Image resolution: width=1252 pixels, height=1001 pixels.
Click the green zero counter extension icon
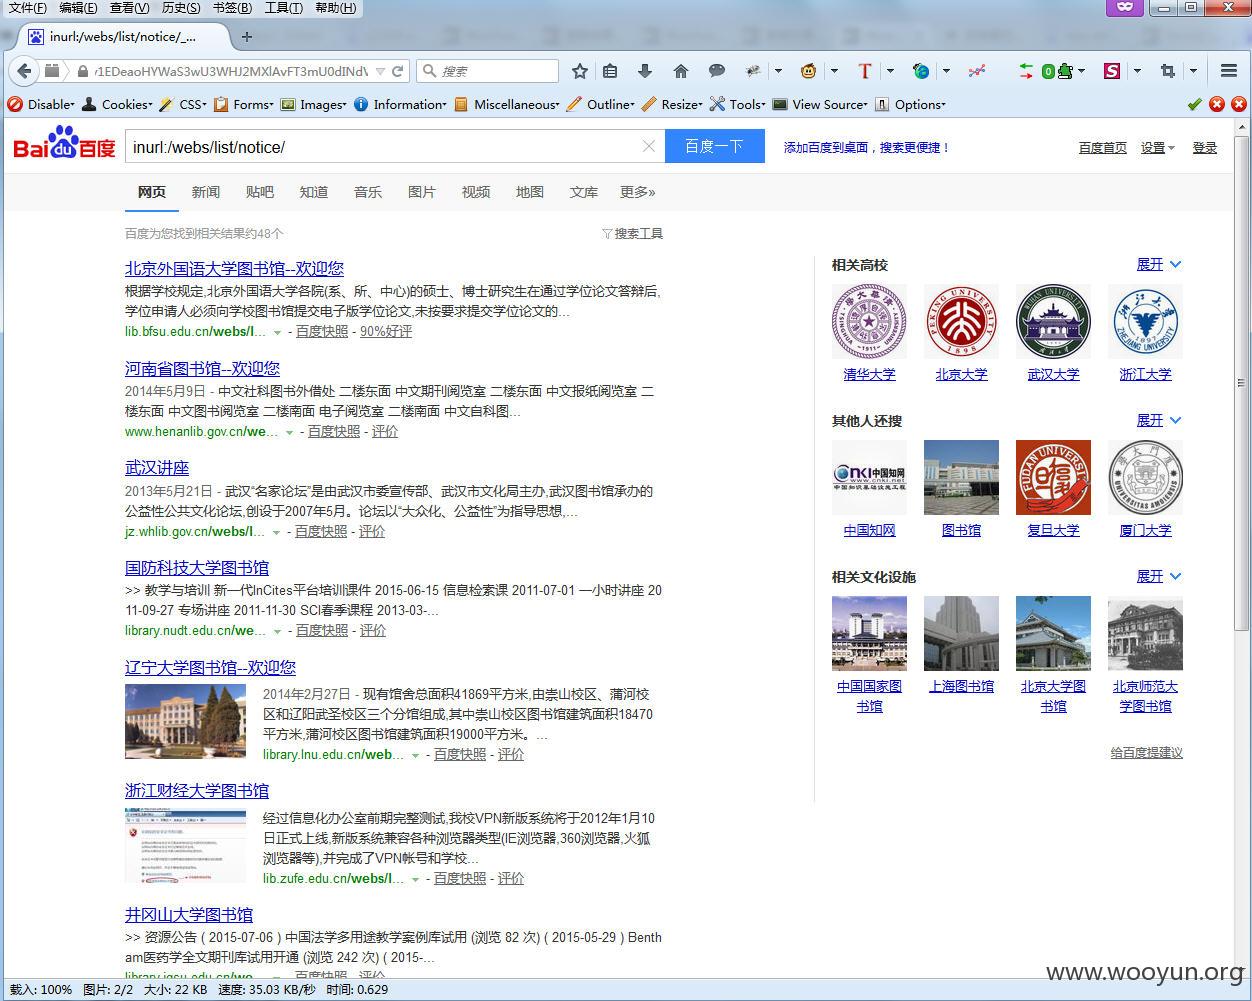(x=1056, y=71)
